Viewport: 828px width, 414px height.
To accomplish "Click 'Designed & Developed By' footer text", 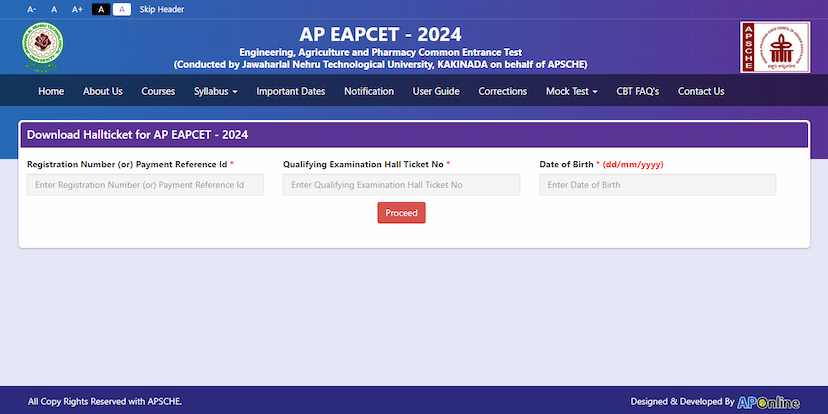I will [x=682, y=402].
